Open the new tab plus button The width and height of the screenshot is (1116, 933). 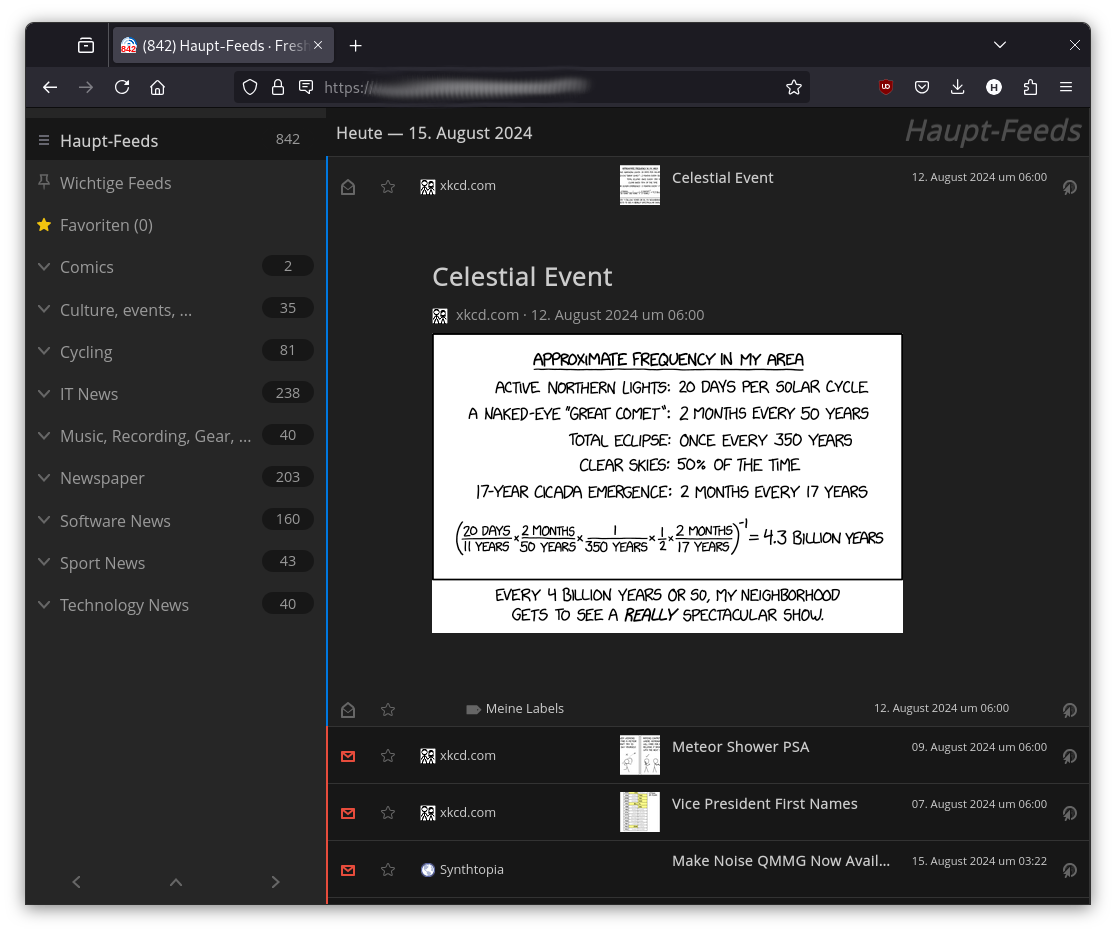click(355, 46)
